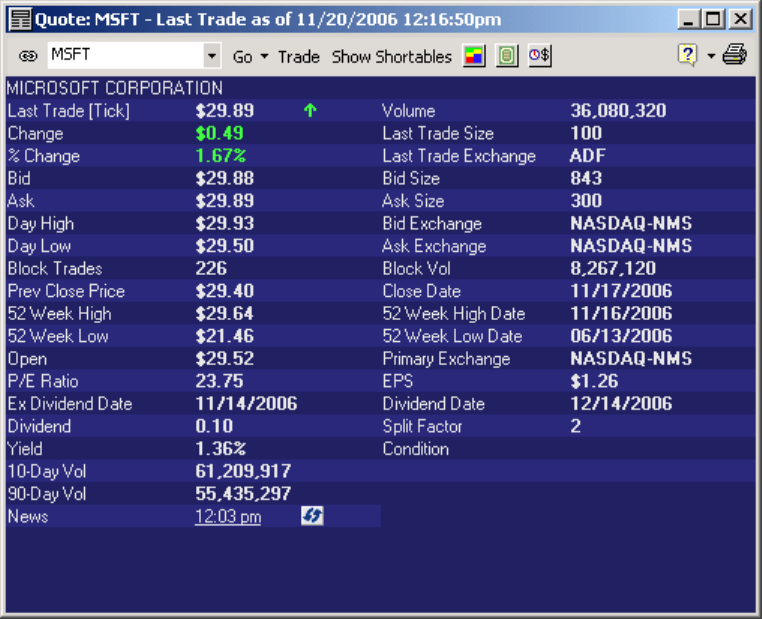Click the Ask Size value 300
Viewport: 762px width, 619px height.
pyautogui.click(x=586, y=201)
